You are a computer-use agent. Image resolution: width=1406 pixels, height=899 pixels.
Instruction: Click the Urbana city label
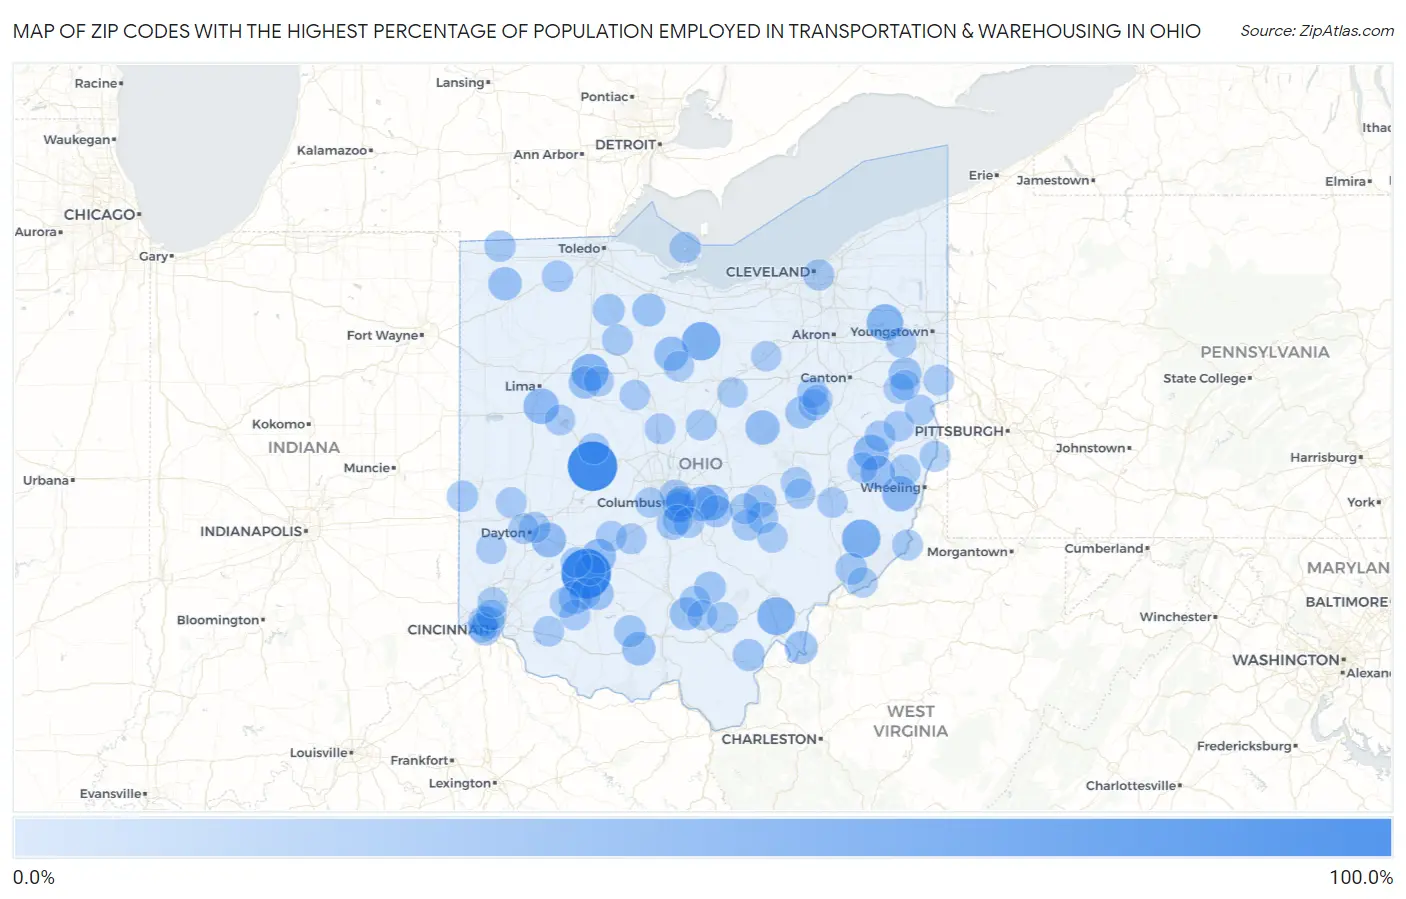coord(46,481)
